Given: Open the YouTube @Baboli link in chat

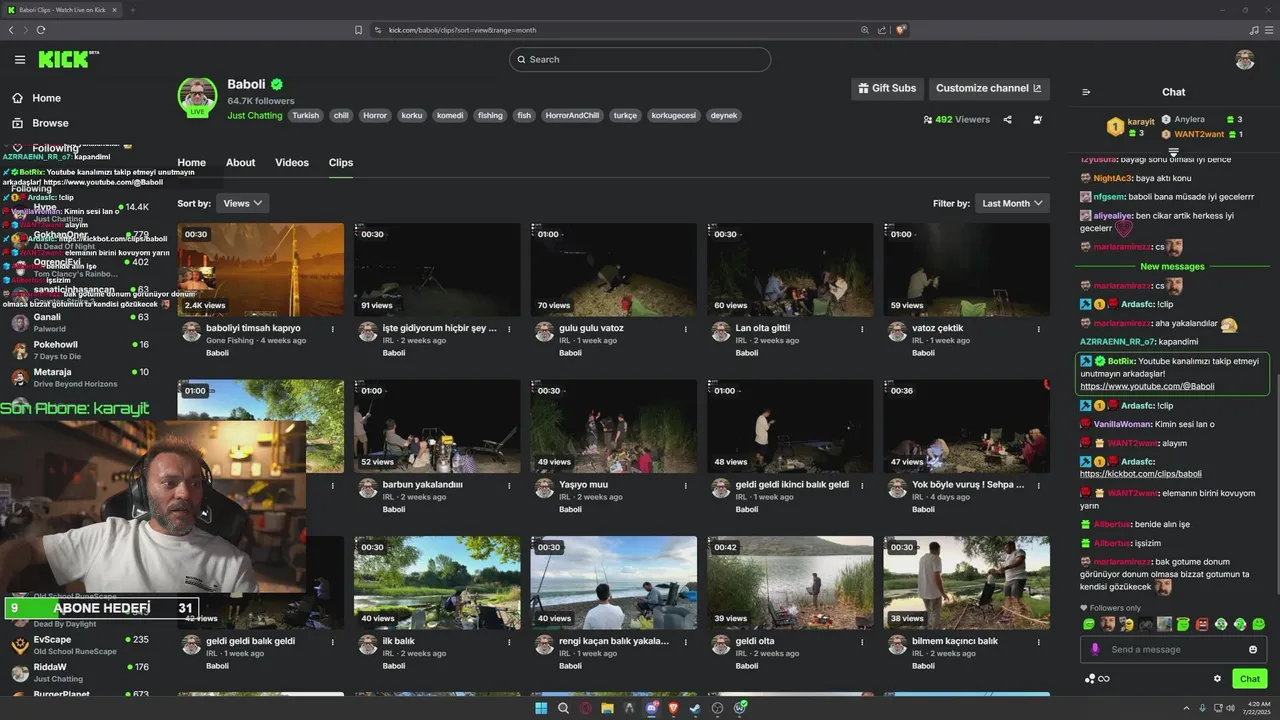Looking at the screenshot, I should click(x=1147, y=386).
